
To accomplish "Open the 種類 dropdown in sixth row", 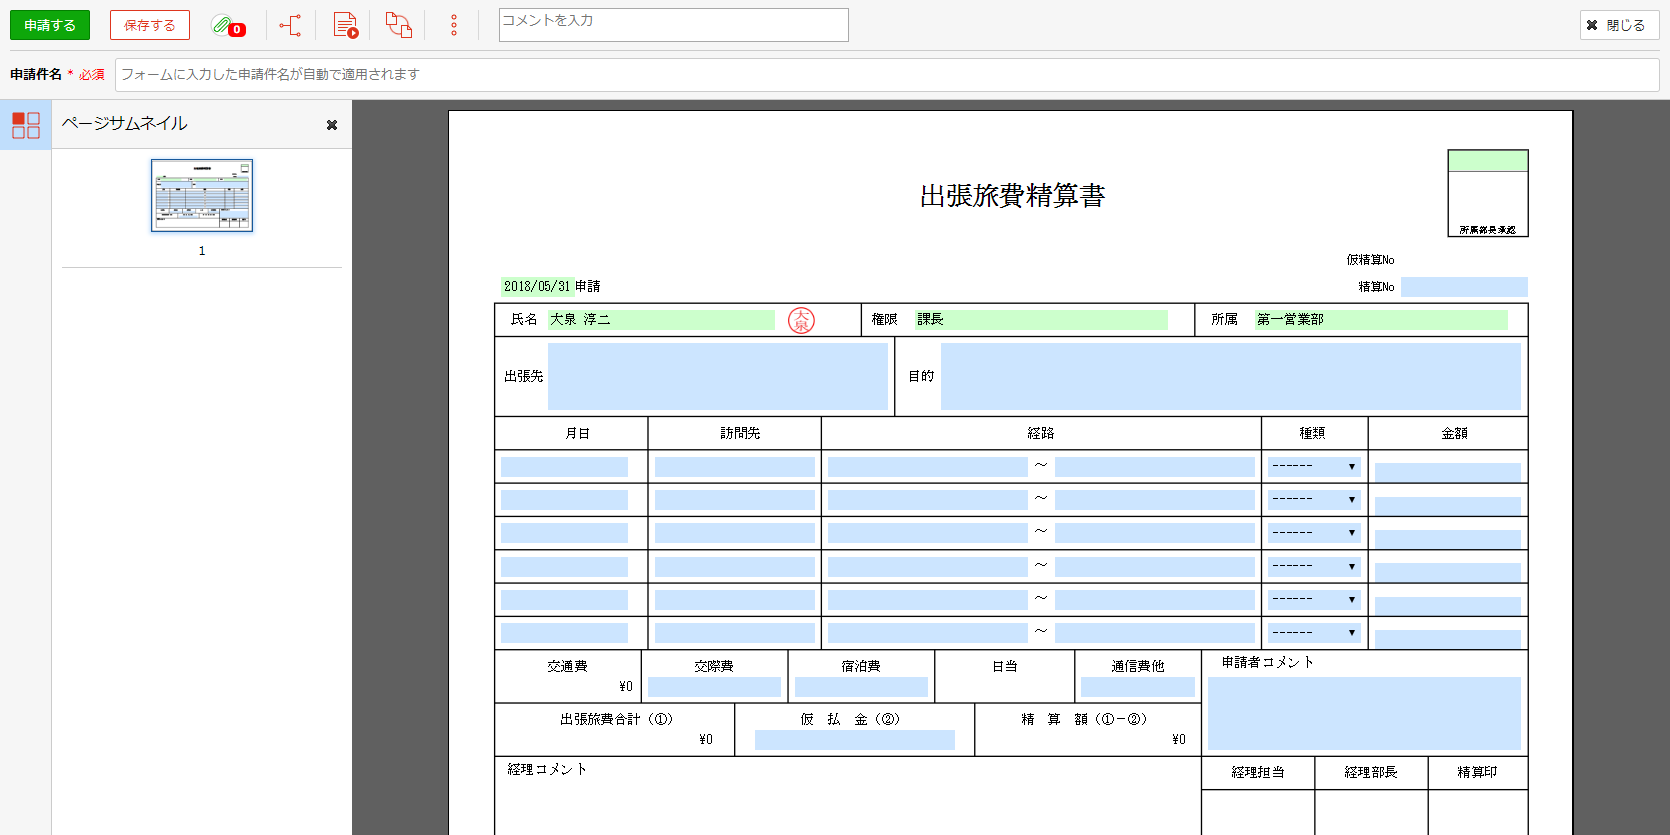I will (1314, 633).
